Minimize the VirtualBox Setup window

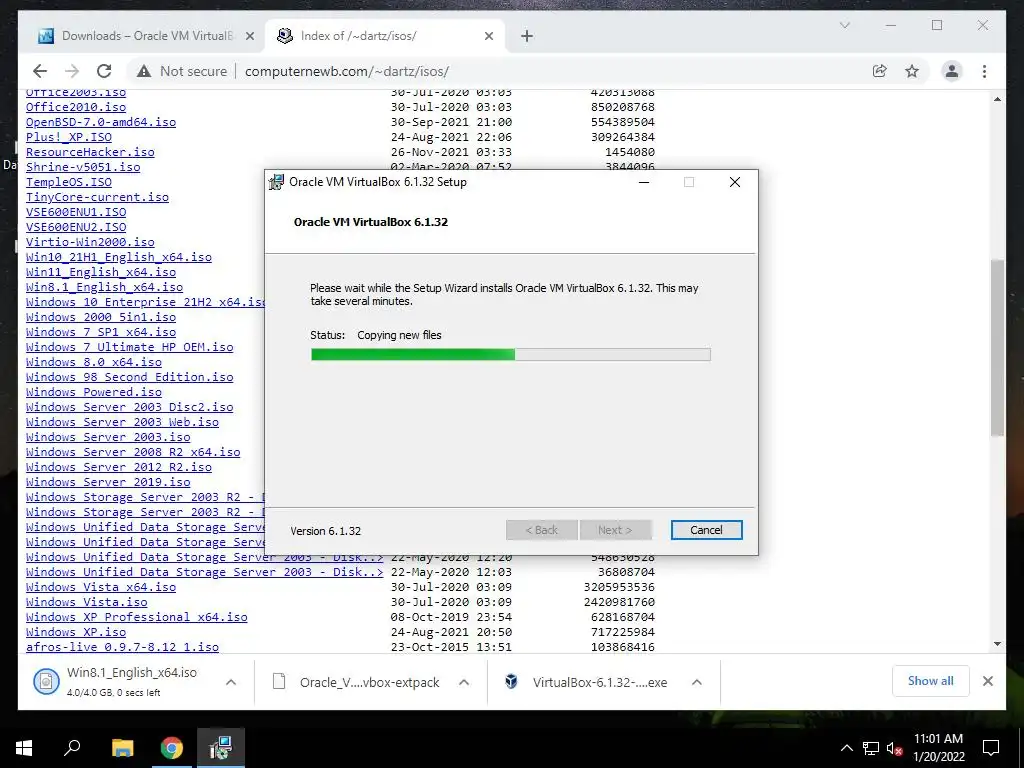[x=644, y=182]
